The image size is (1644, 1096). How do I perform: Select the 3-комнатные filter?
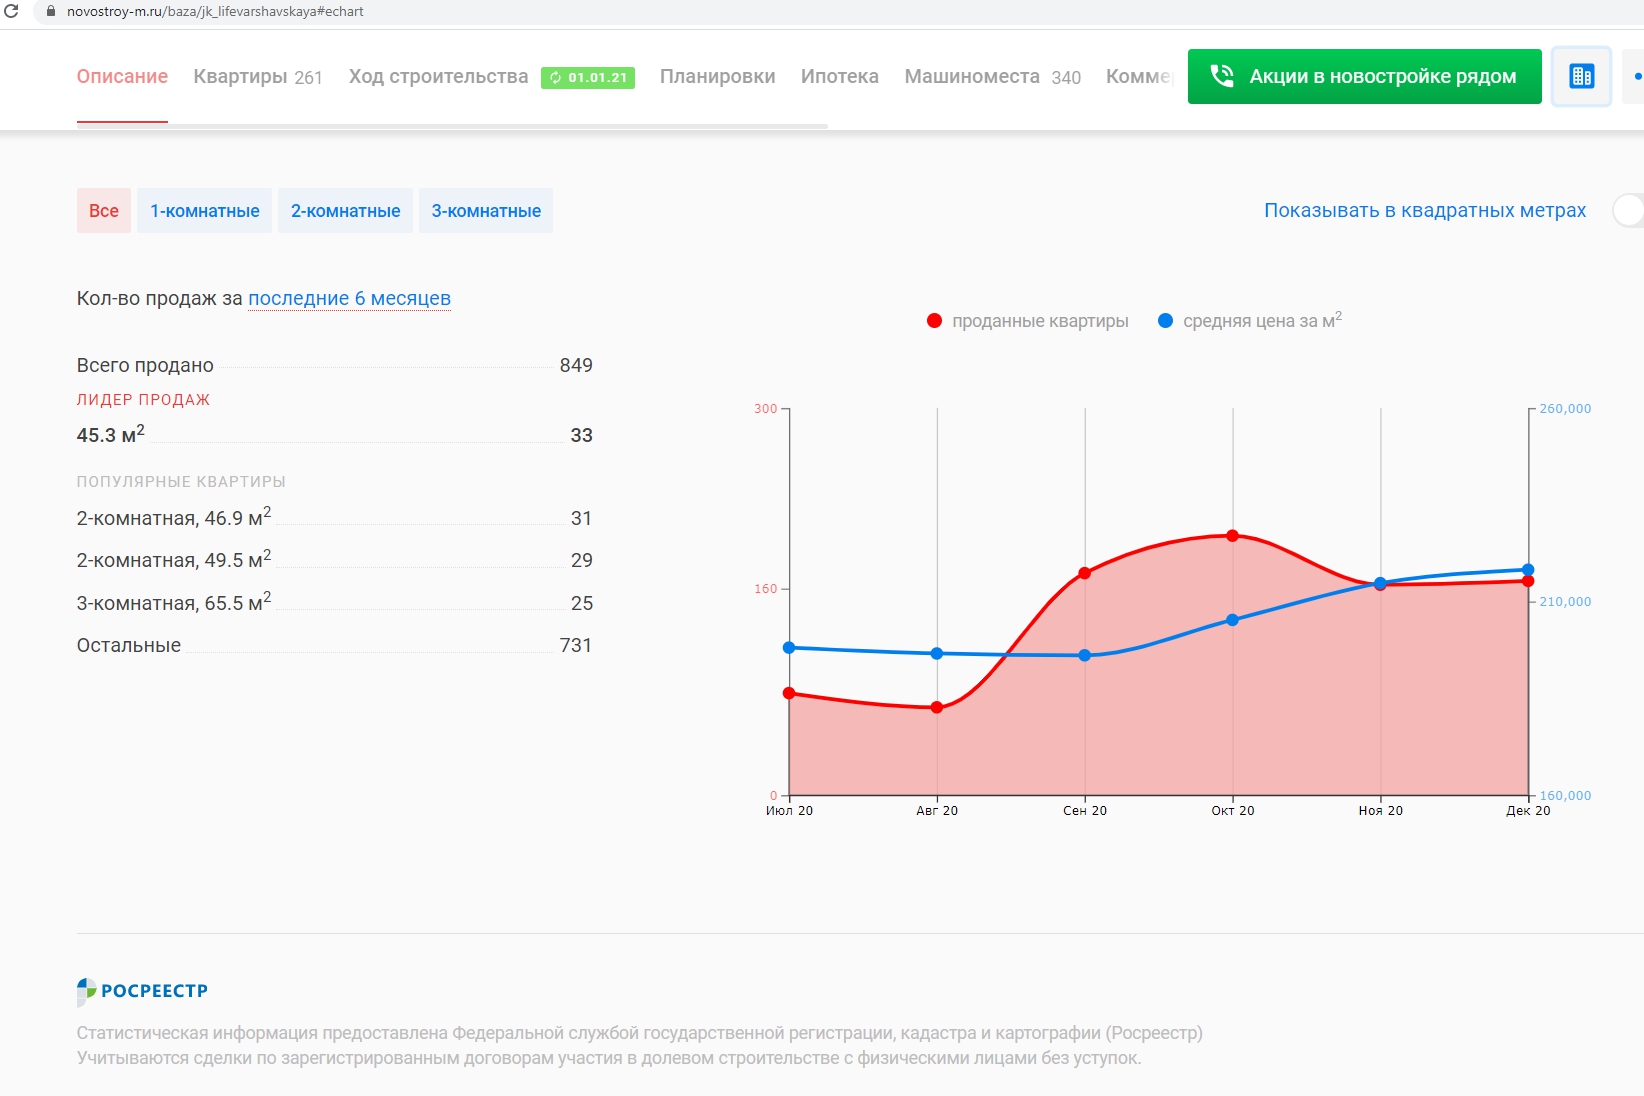(x=486, y=211)
